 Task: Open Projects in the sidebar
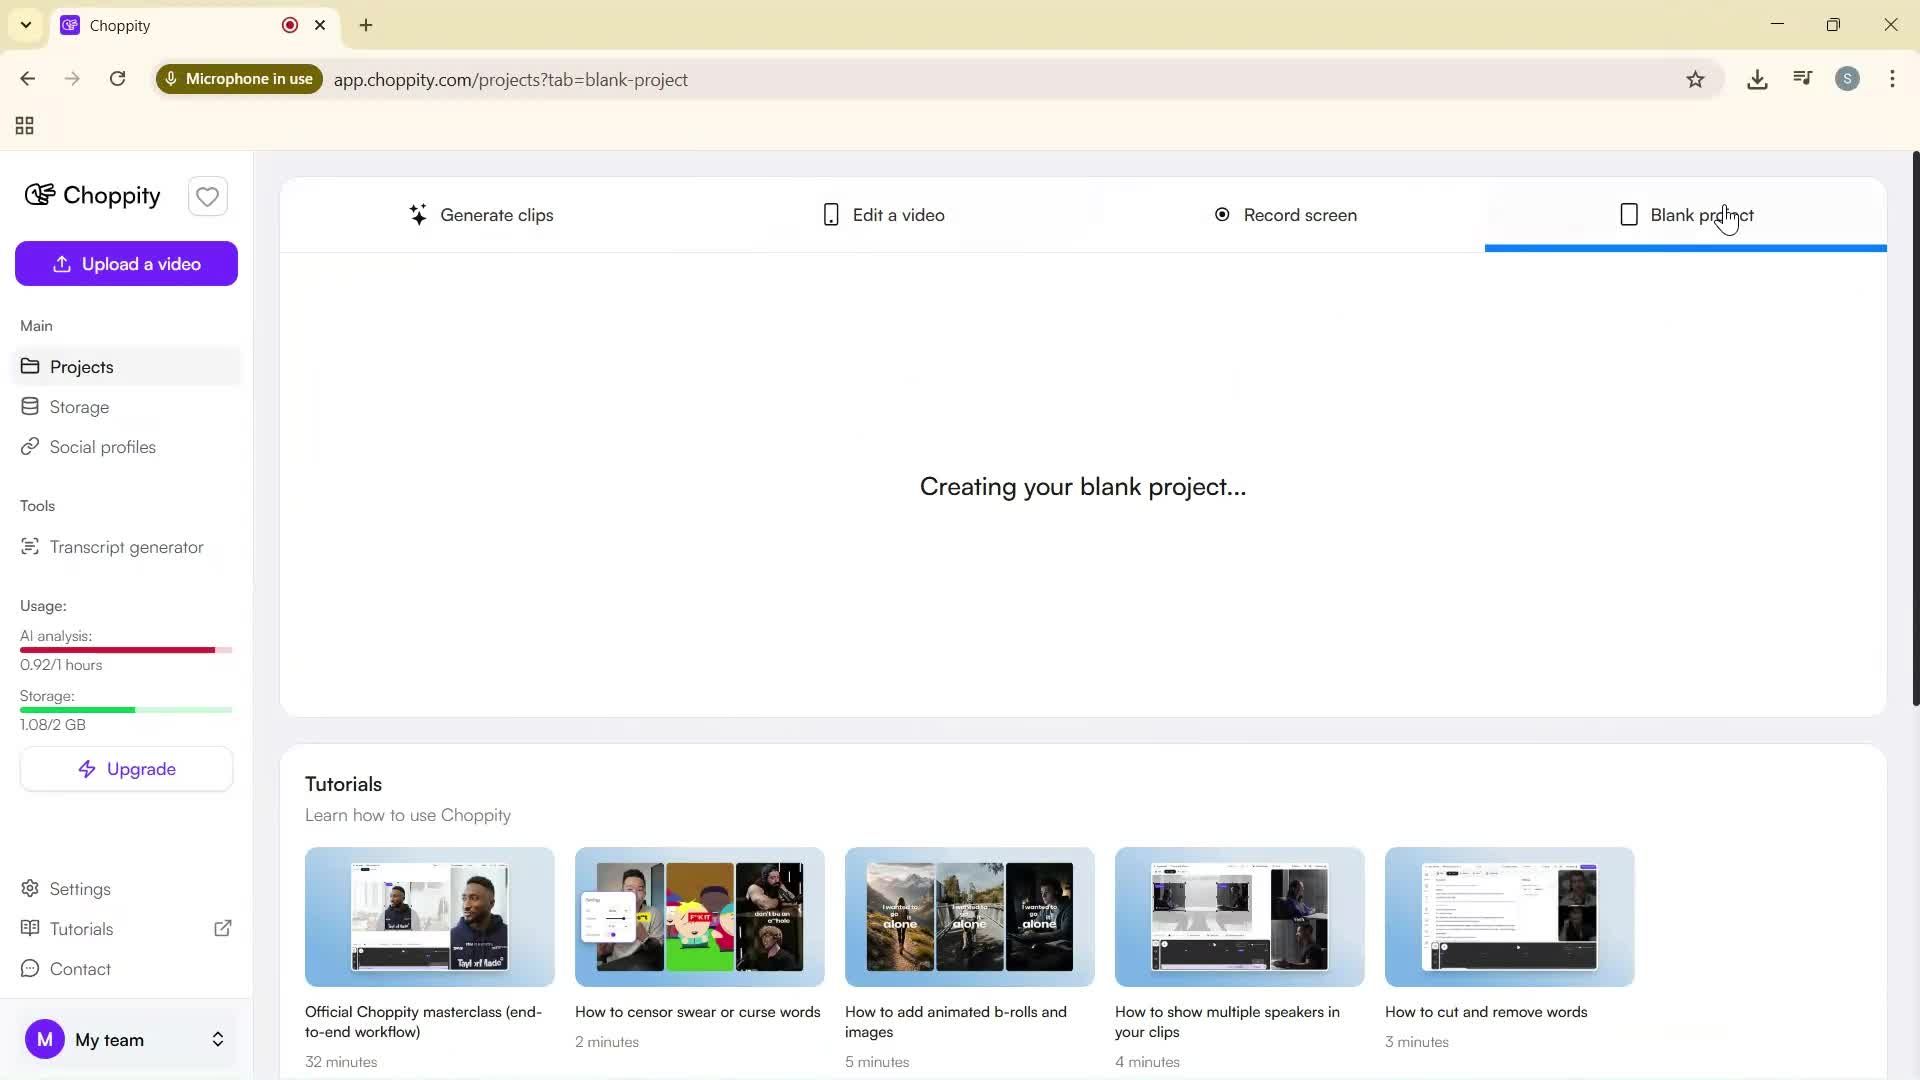point(82,366)
